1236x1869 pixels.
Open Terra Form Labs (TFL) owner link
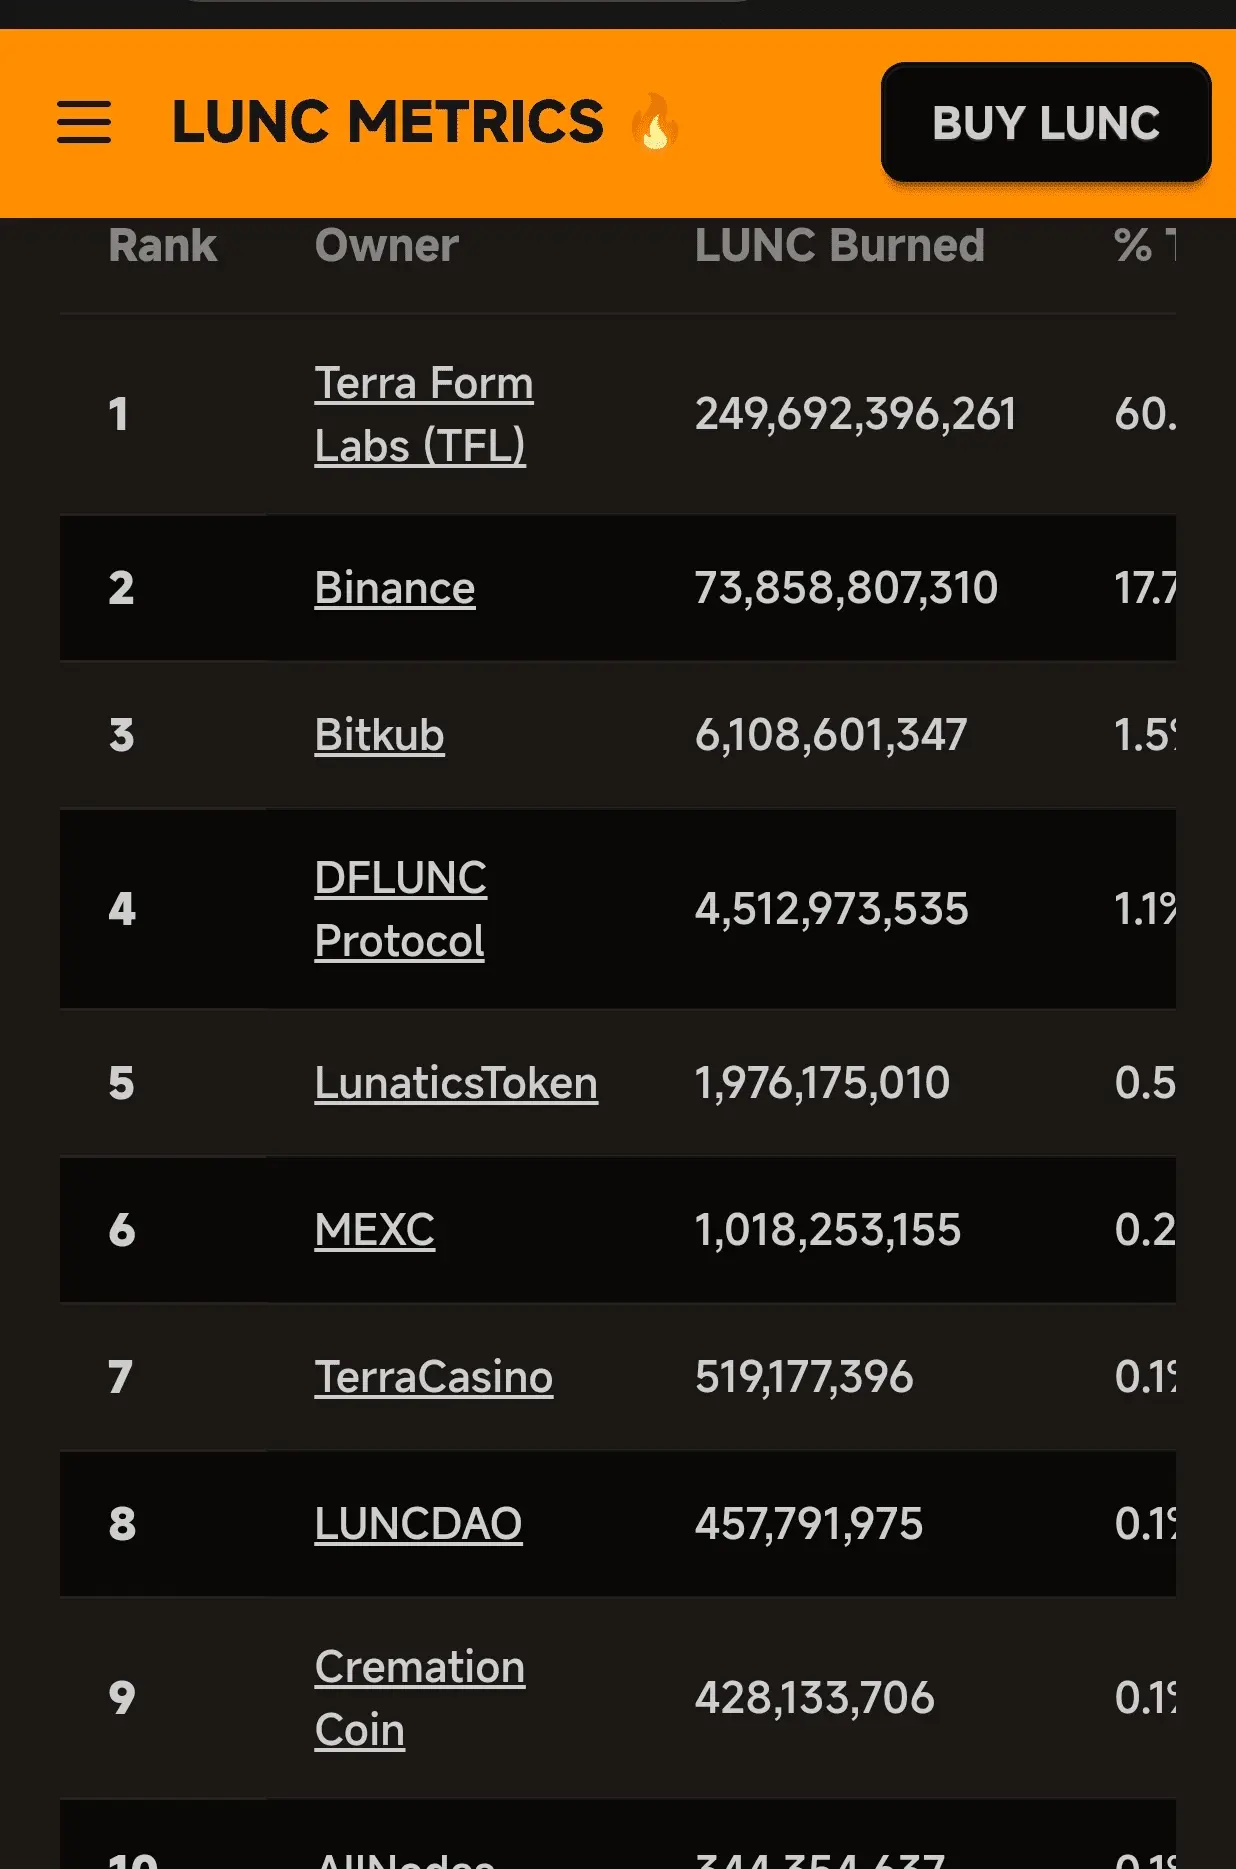424,414
